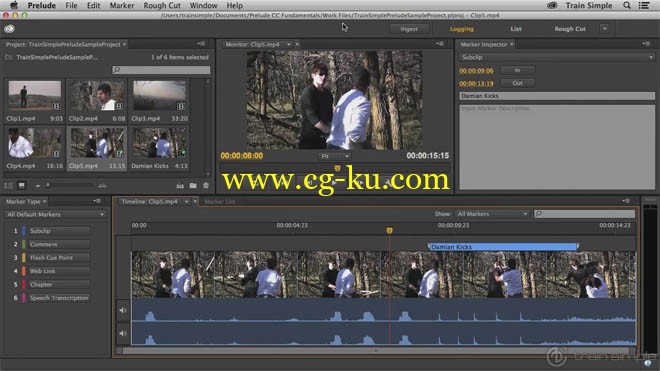The image size is (660, 371).
Task: Open the Show All Markers dropdown
Action: click(492, 214)
